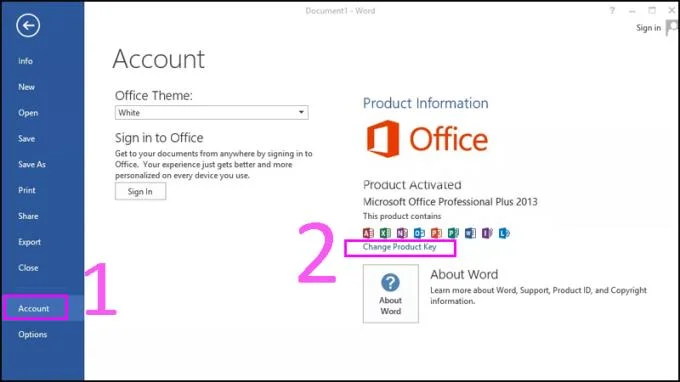
Task: Choose Save in the sidebar
Action: pyautogui.click(x=26, y=139)
